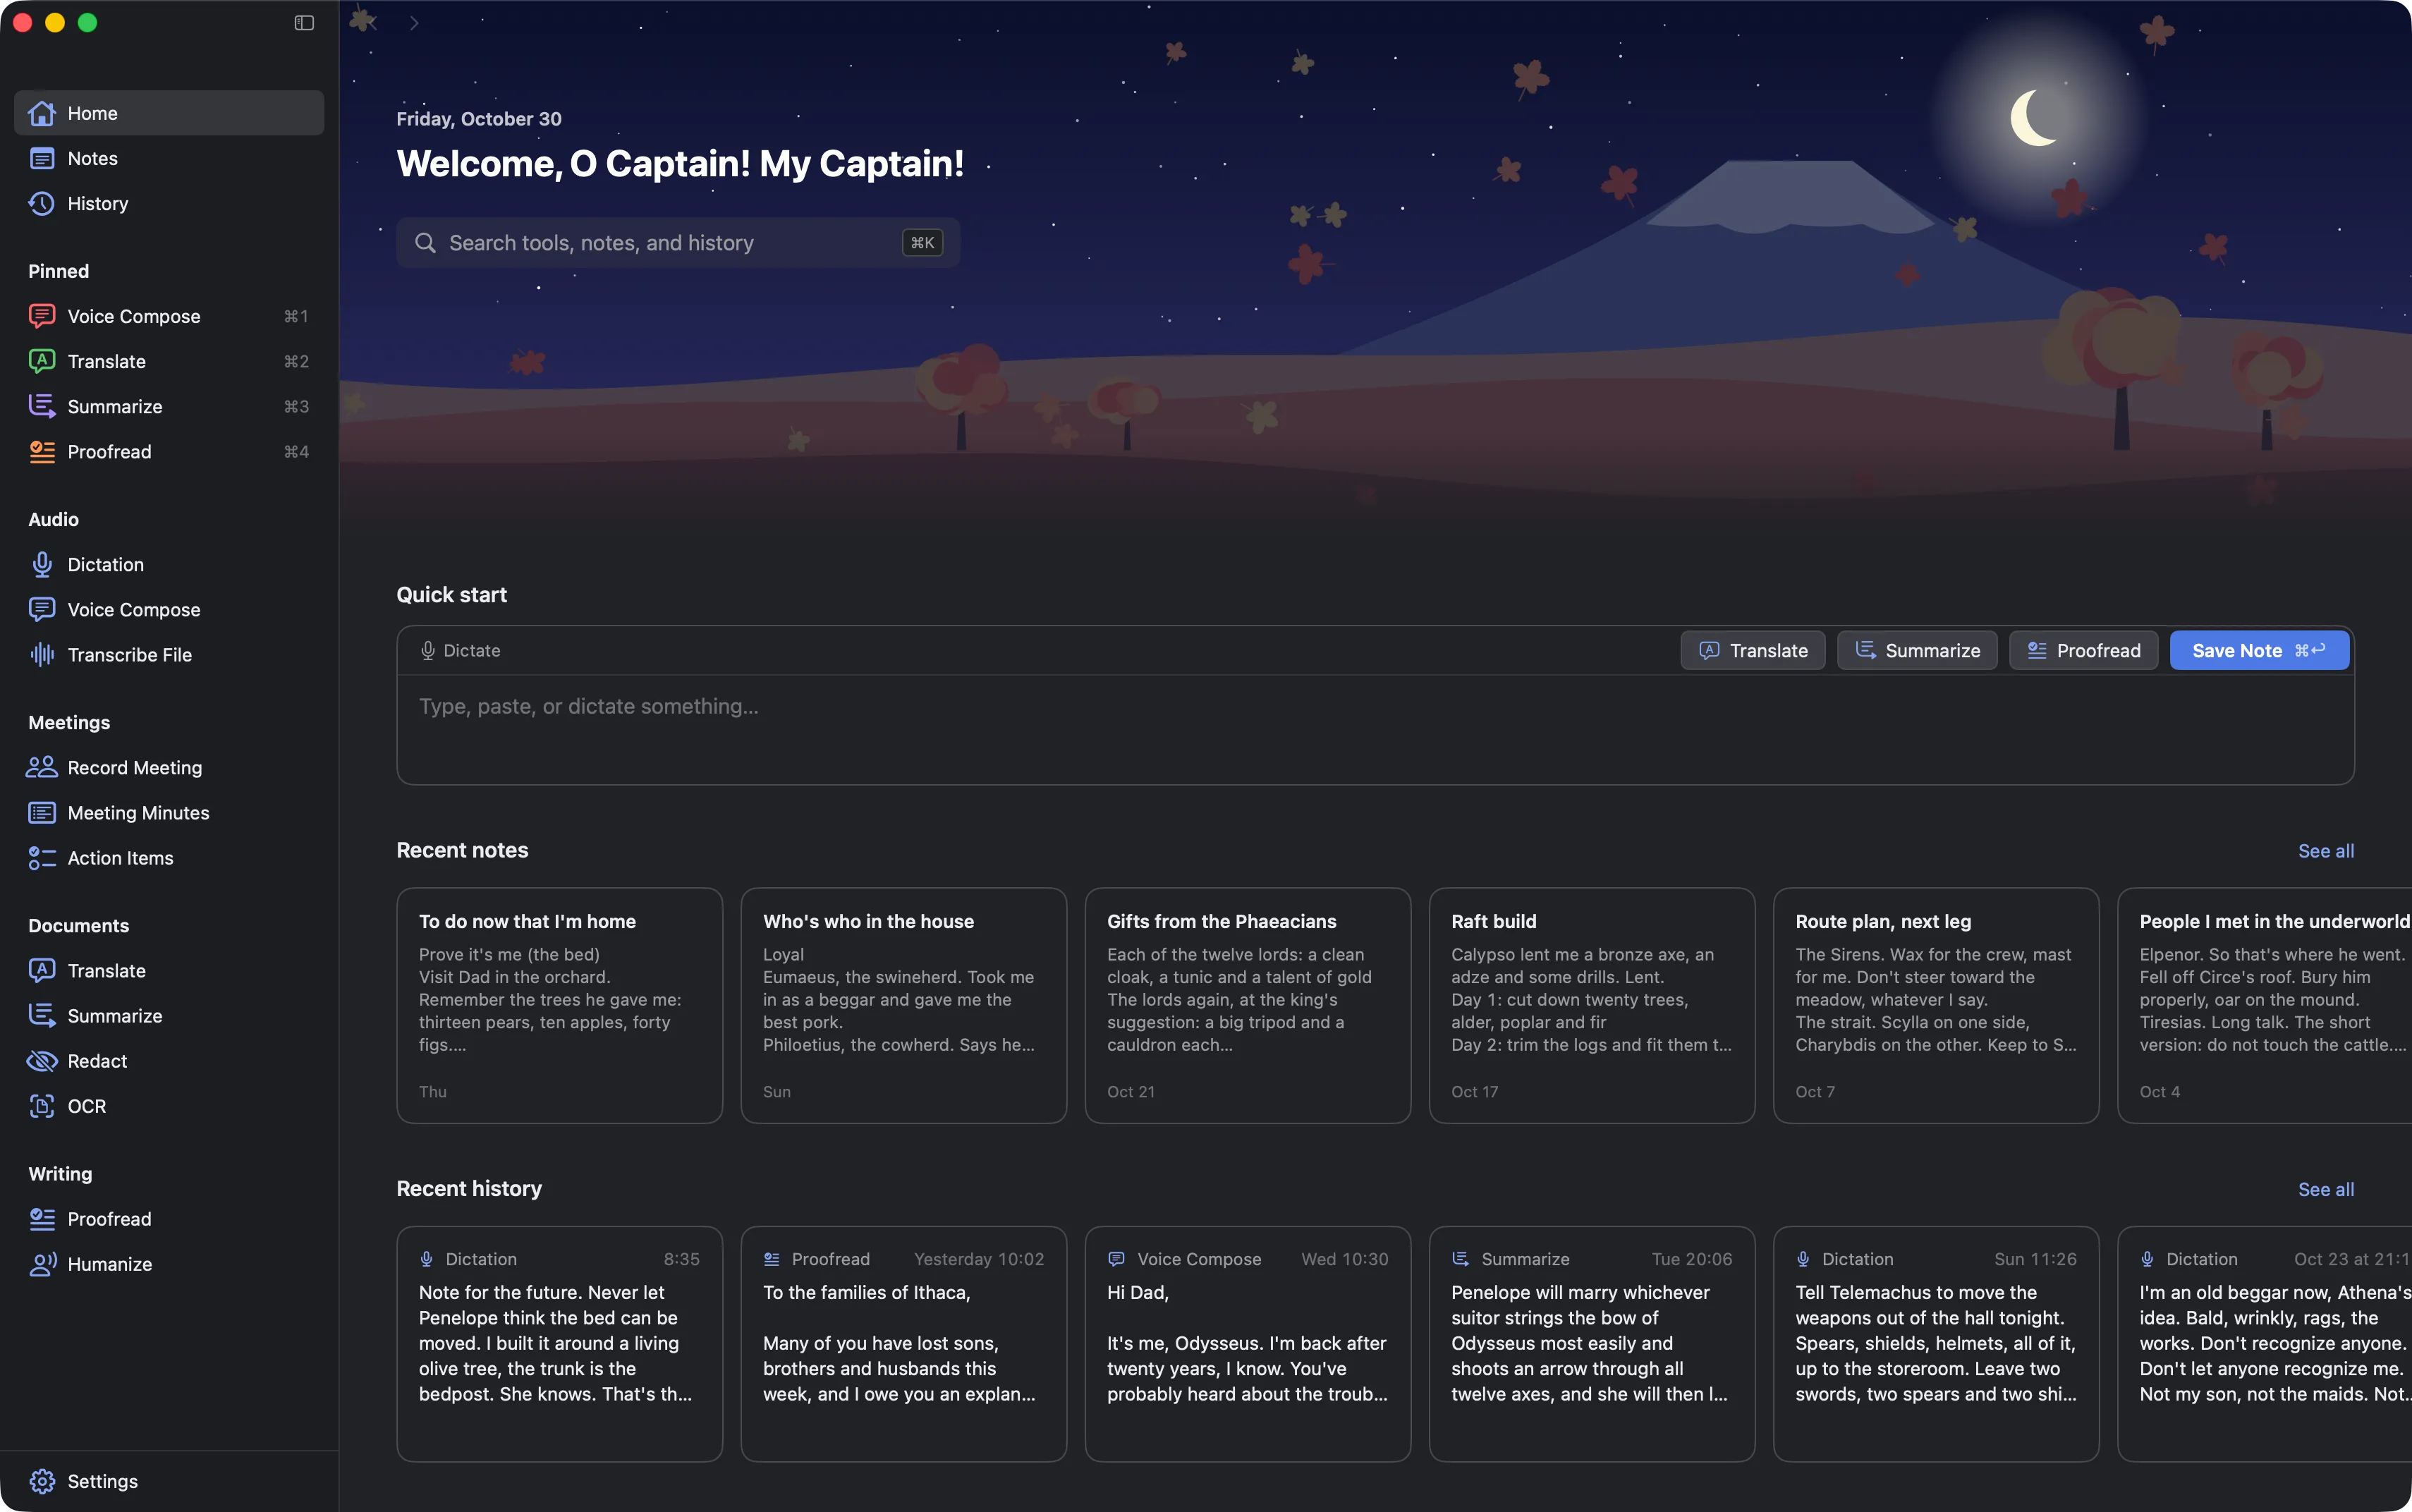The height and width of the screenshot is (1512, 2412).
Task: Open Record Meeting tool
Action: [169, 767]
